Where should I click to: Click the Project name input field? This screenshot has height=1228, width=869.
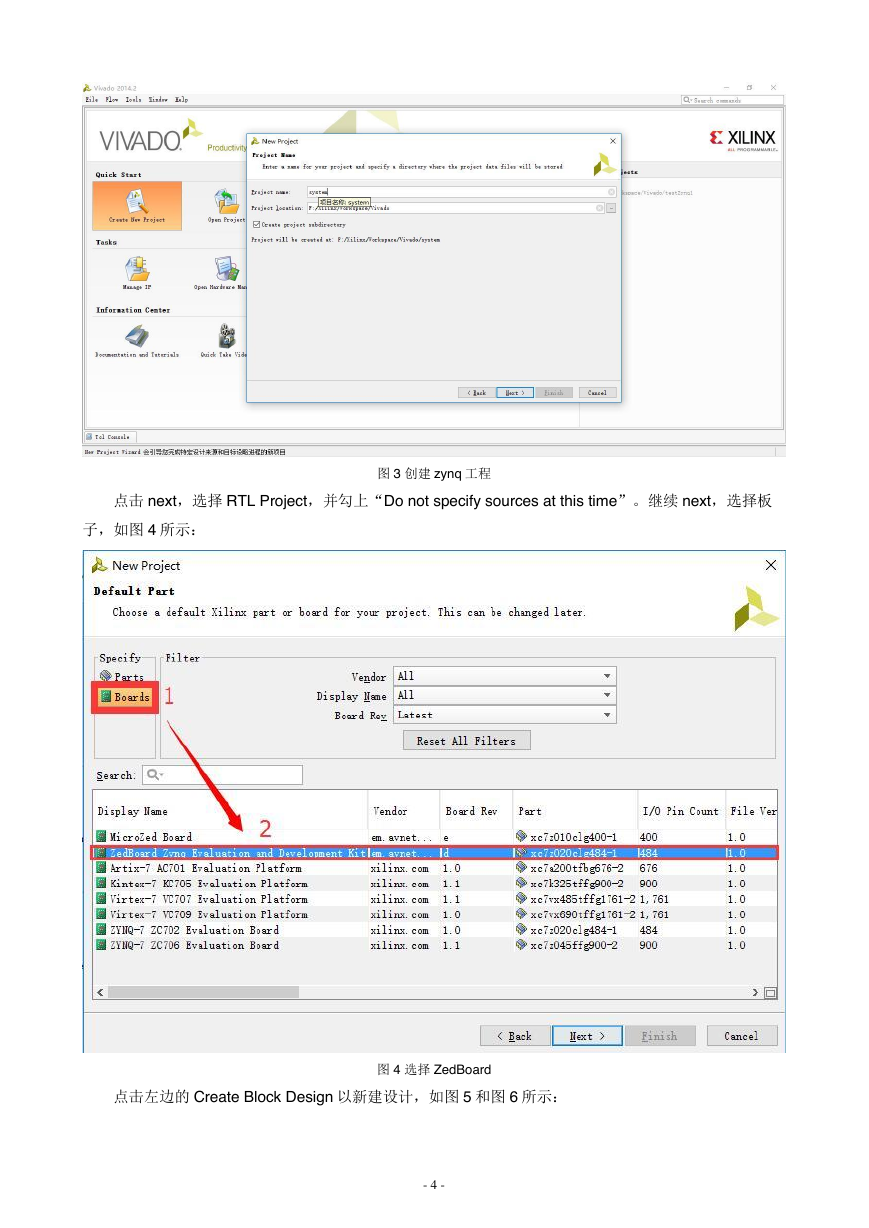tap(461, 192)
